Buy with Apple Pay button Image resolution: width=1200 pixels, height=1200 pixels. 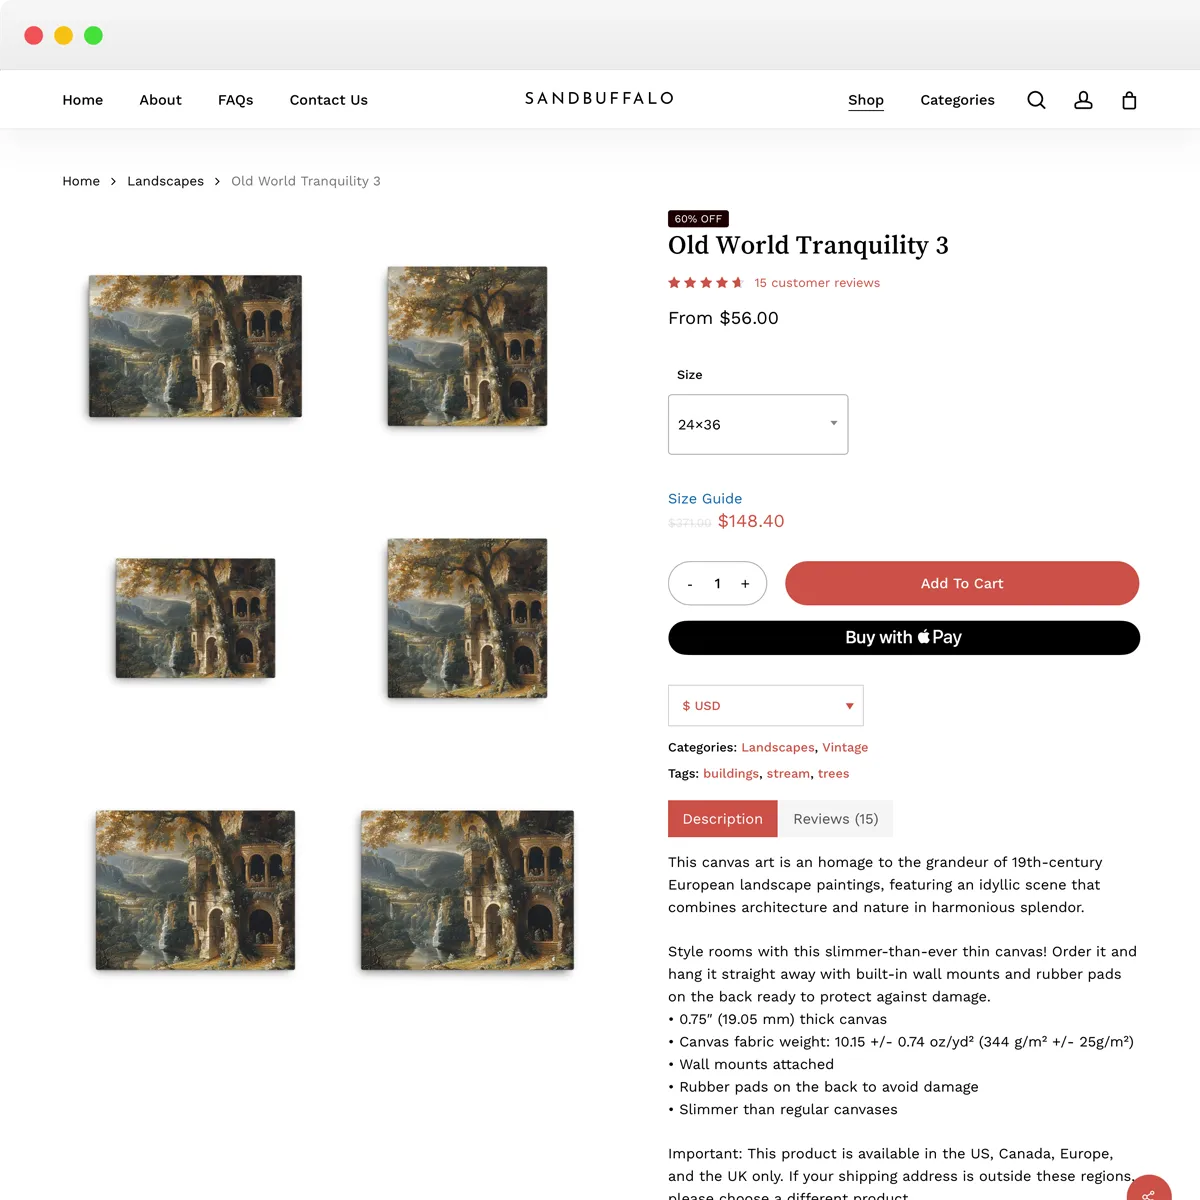(x=904, y=638)
